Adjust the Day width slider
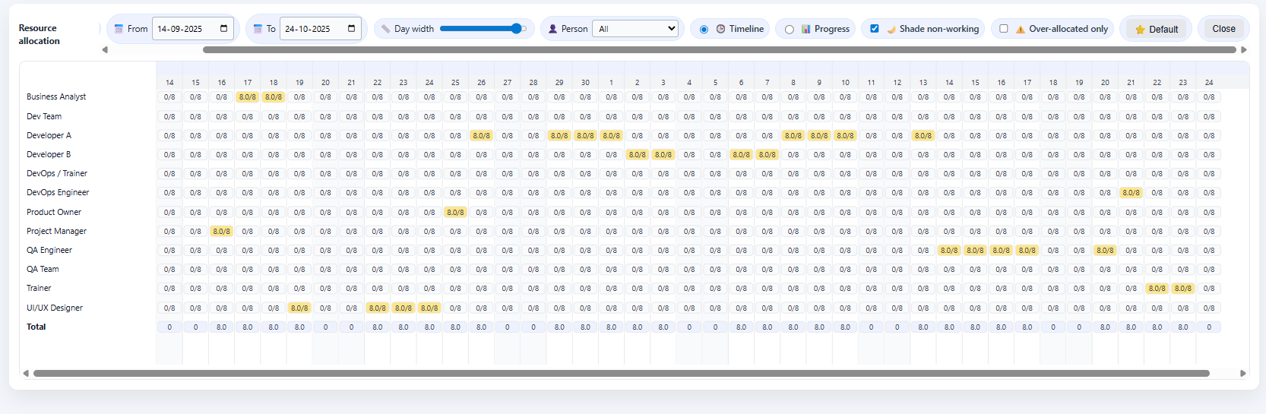 pyautogui.click(x=483, y=29)
